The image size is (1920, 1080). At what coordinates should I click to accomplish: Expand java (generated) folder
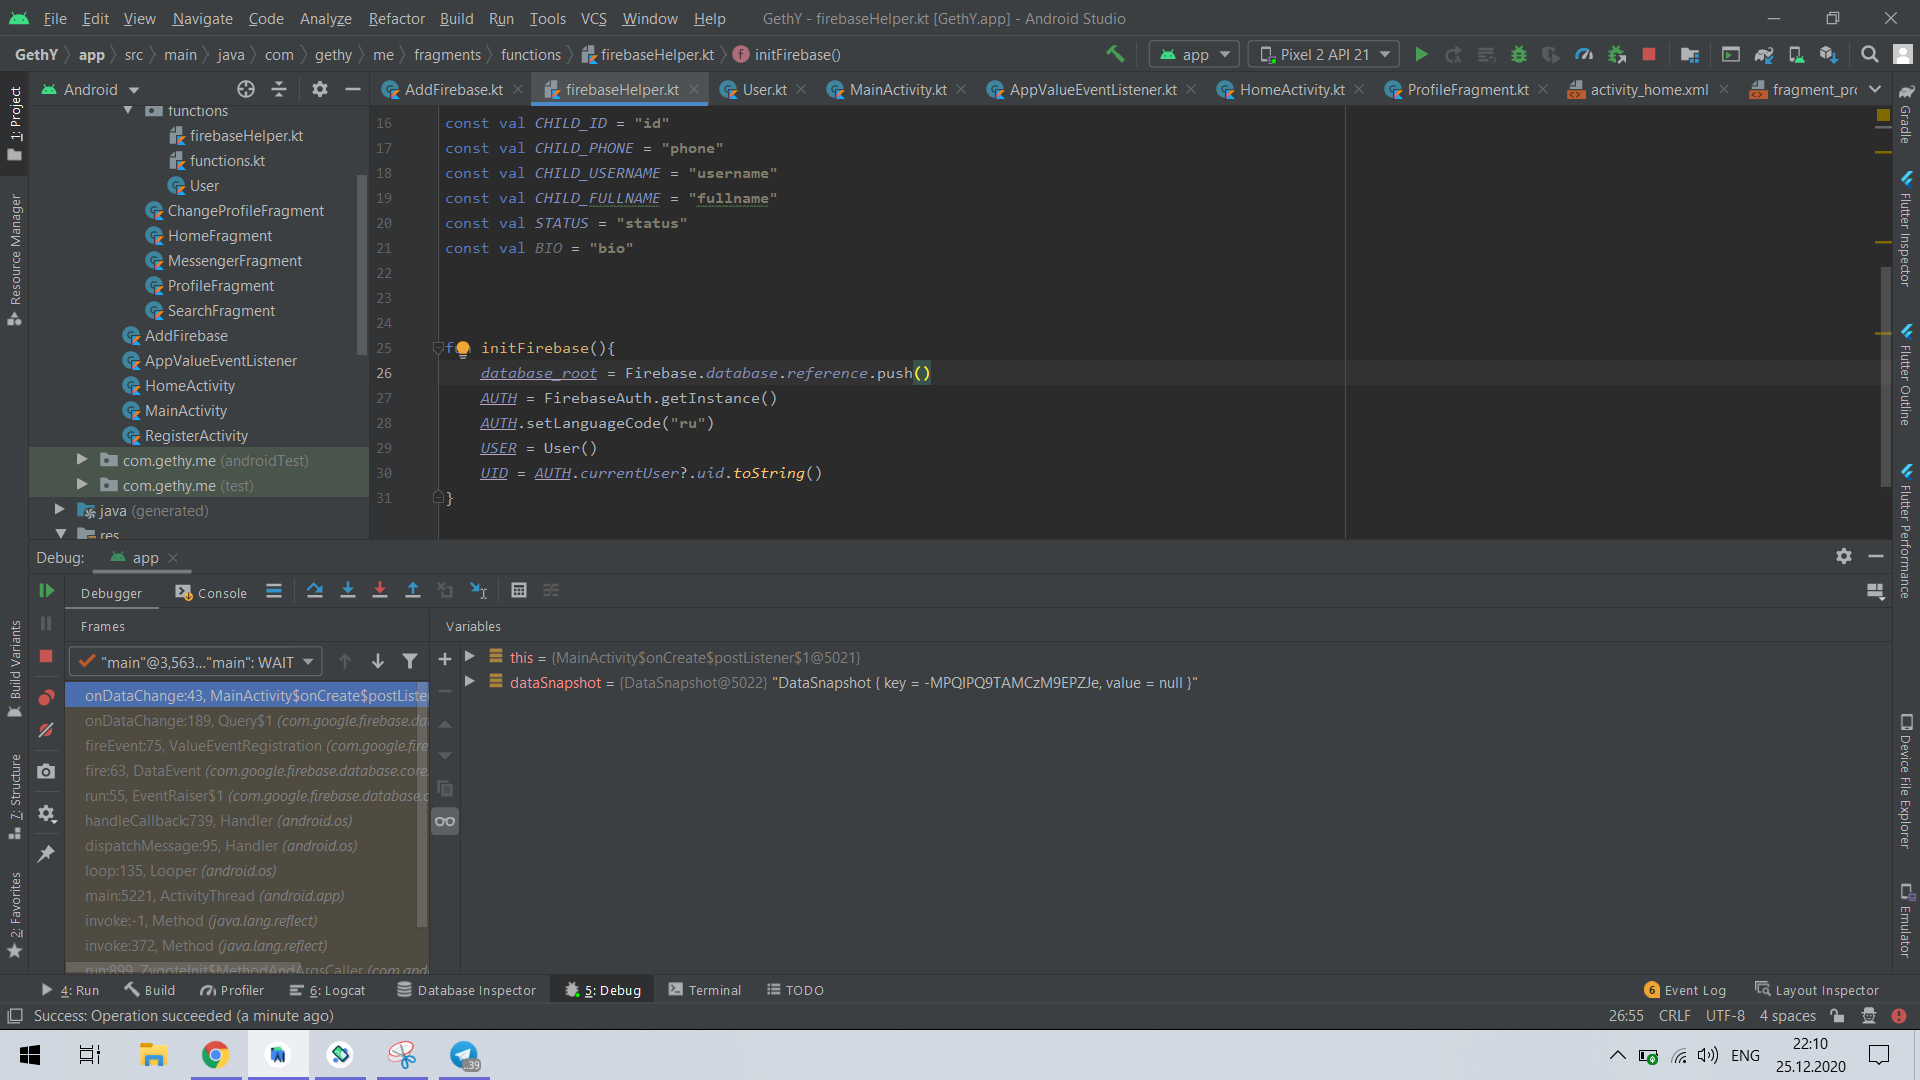coord(59,510)
